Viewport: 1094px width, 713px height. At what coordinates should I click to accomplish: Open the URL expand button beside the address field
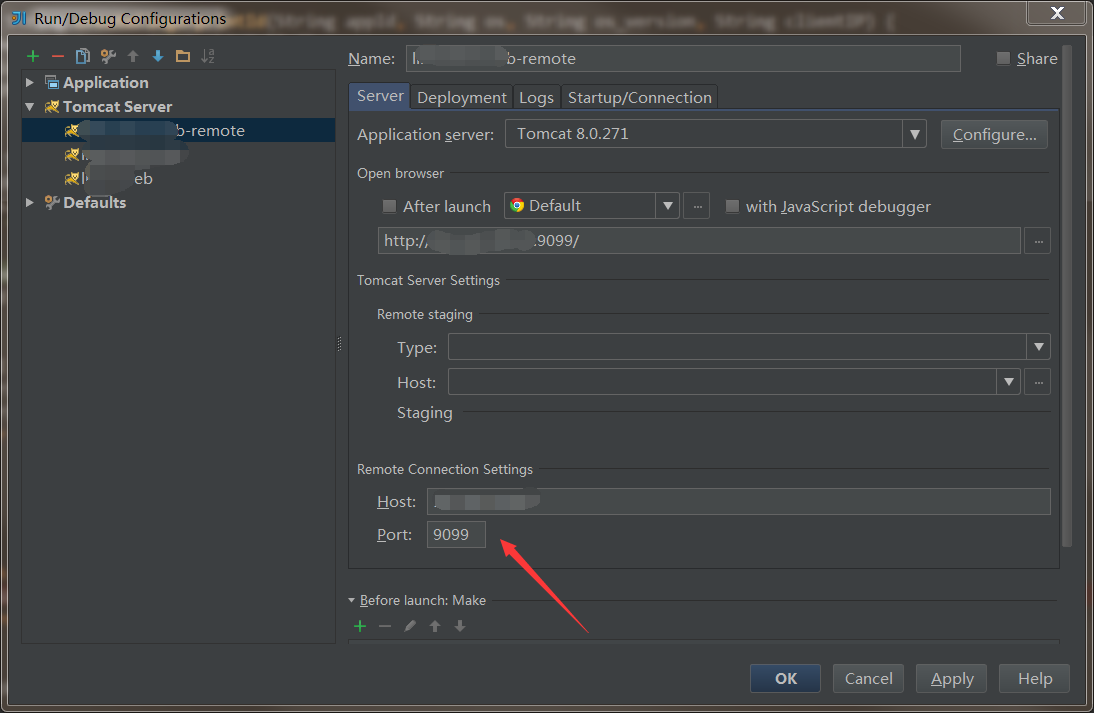pyautogui.click(x=1037, y=241)
